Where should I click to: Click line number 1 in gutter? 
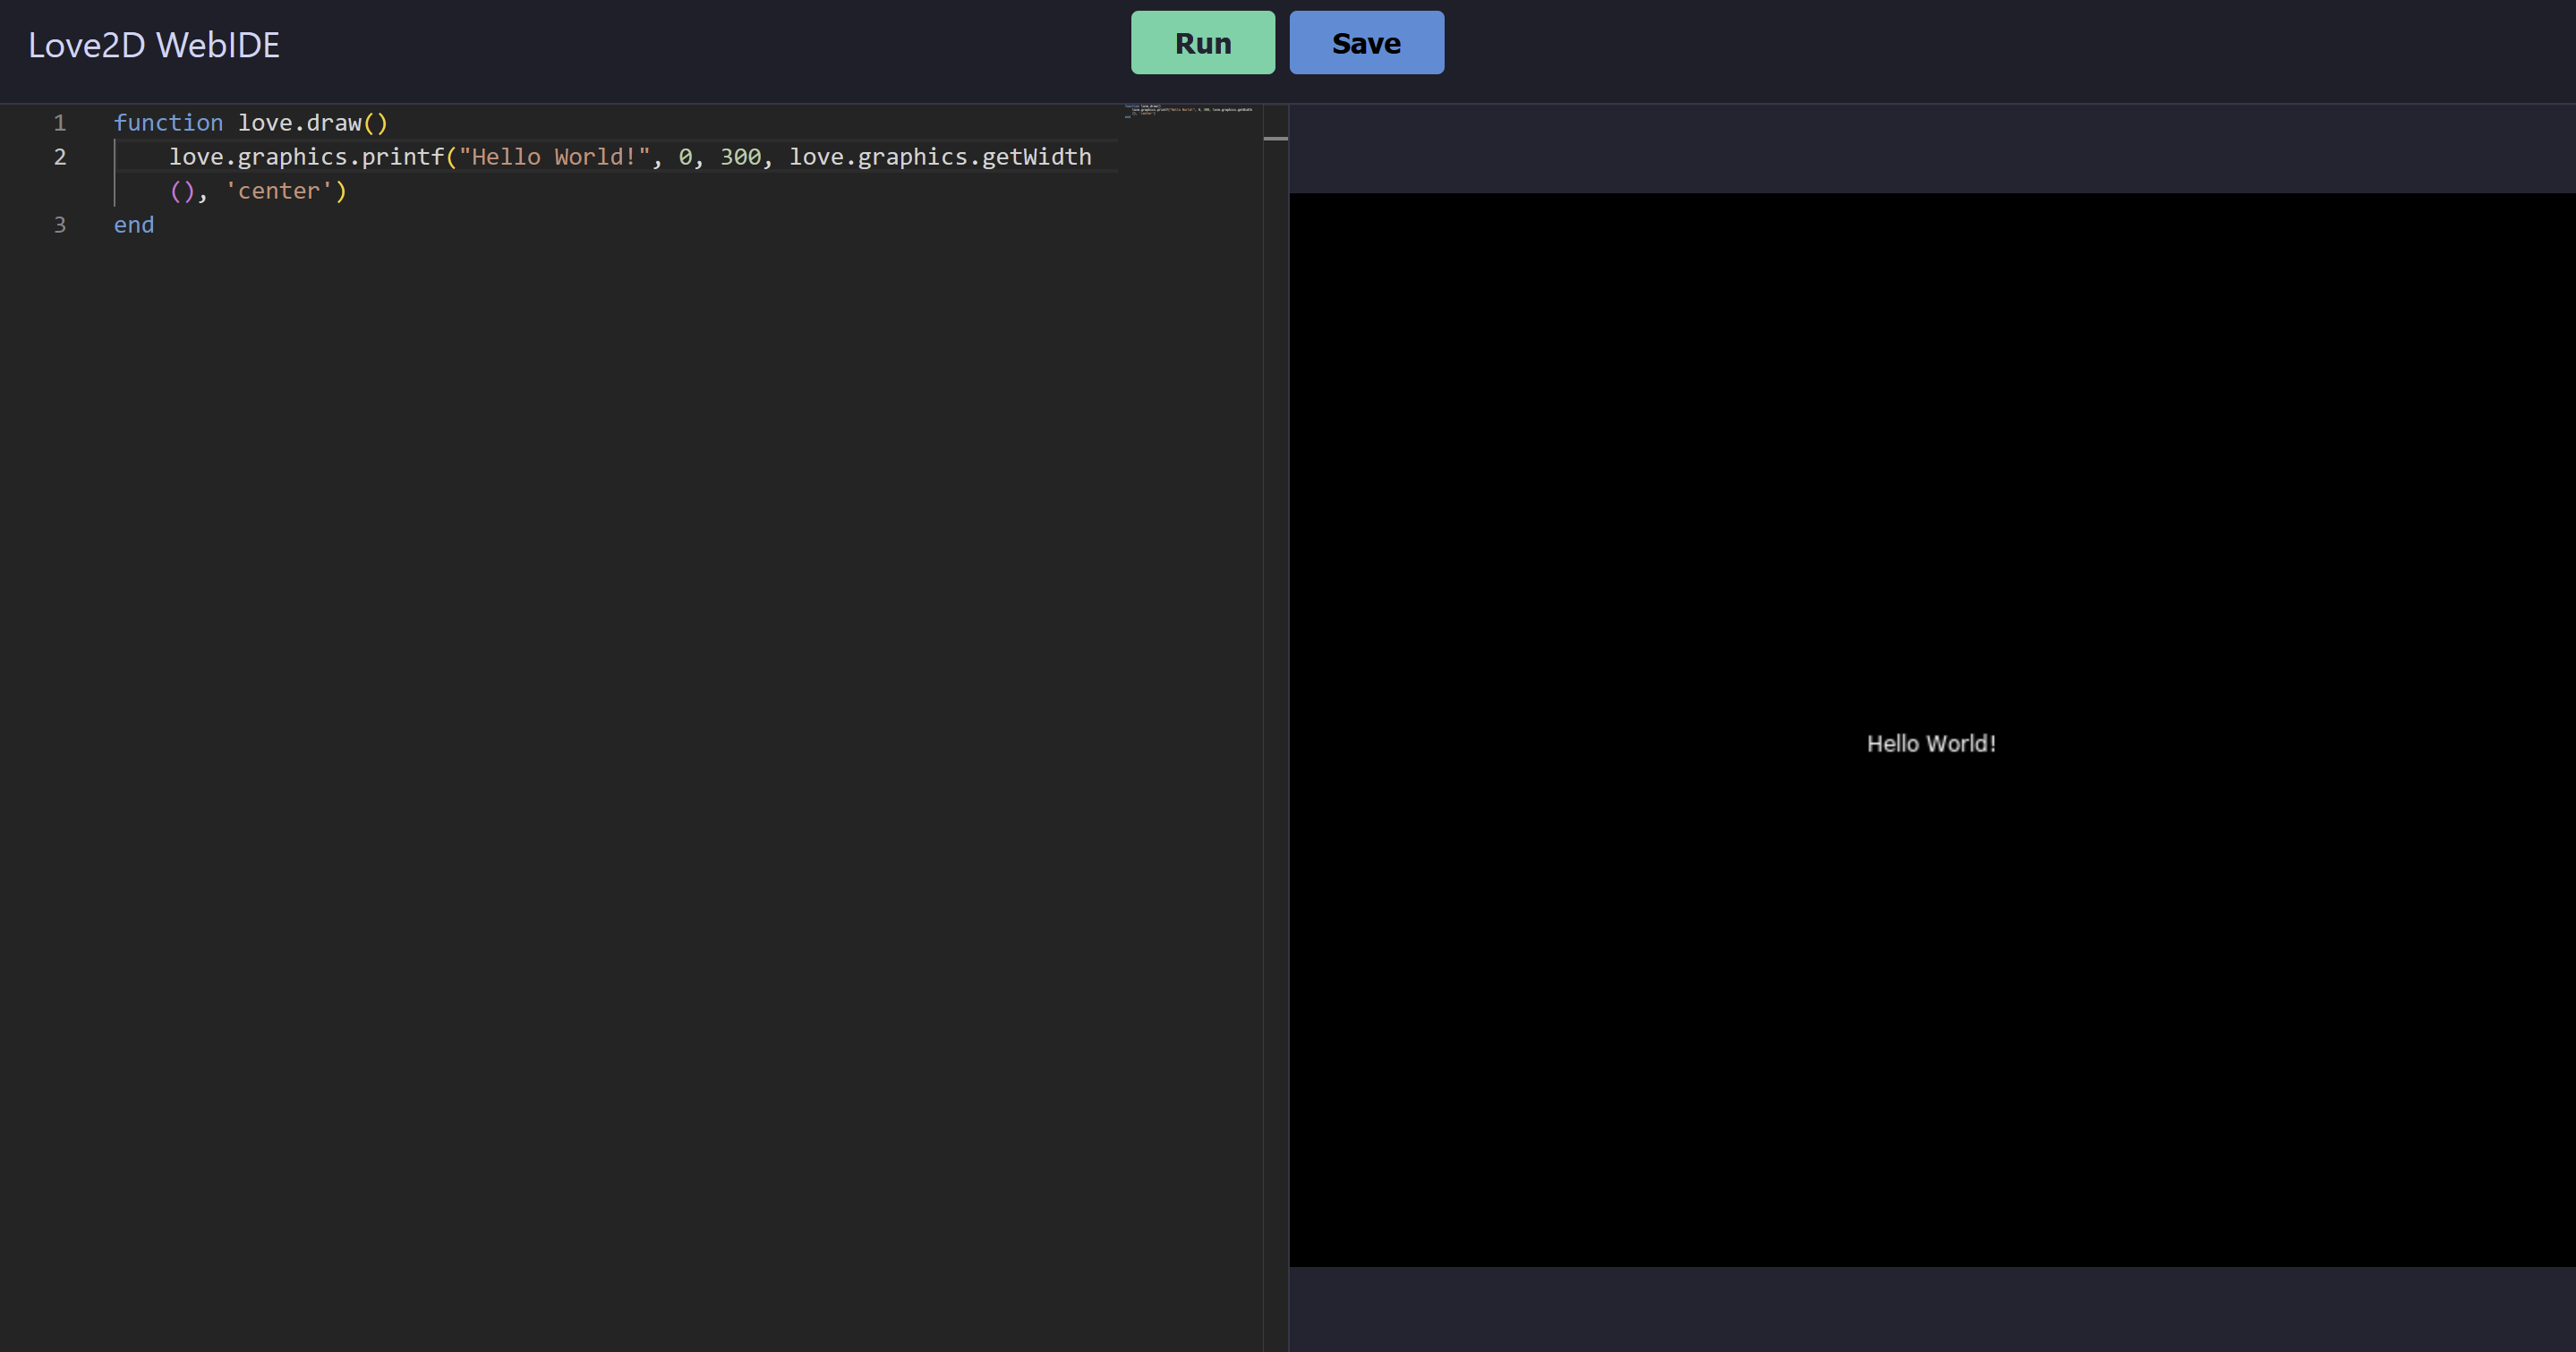[x=60, y=123]
